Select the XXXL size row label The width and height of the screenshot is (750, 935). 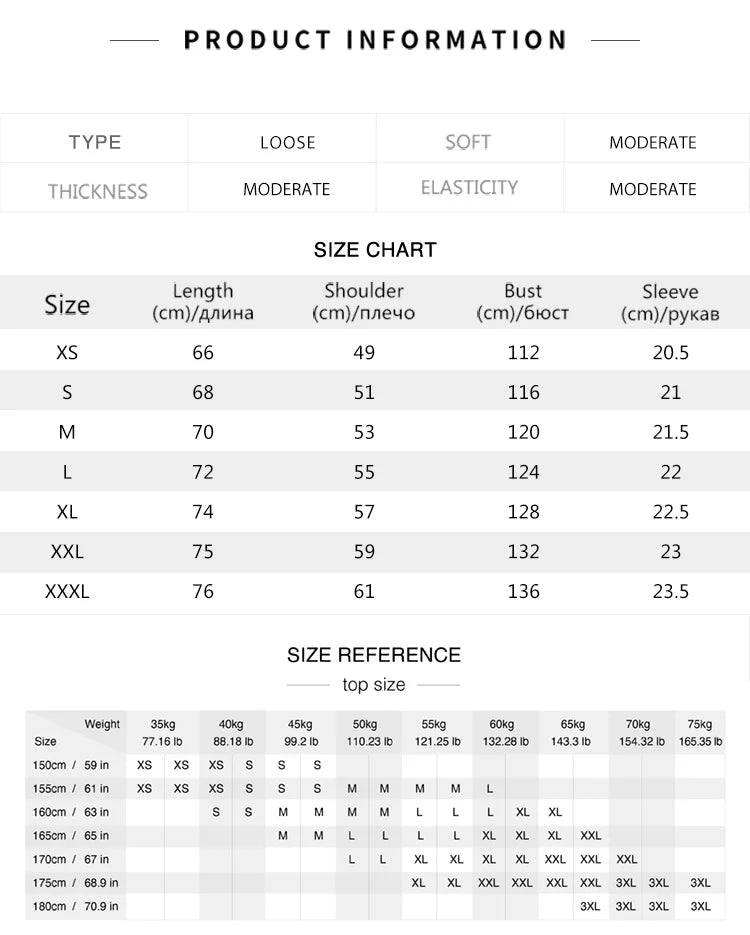tap(67, 592)
